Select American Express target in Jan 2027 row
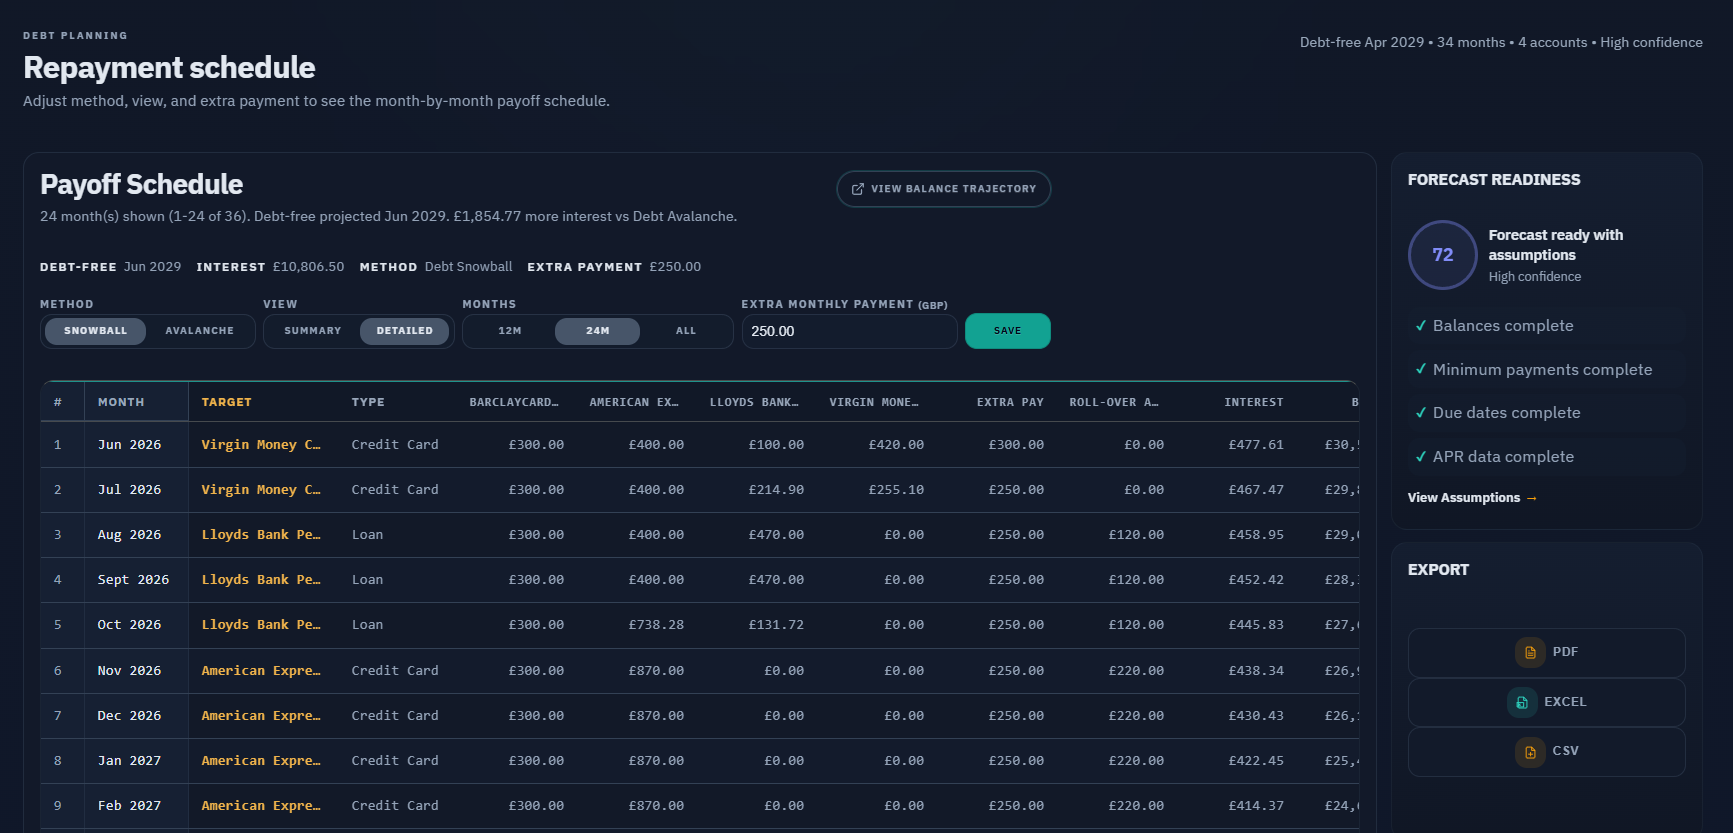This screenshot has width=1733, height=833. tap(261, 761)
